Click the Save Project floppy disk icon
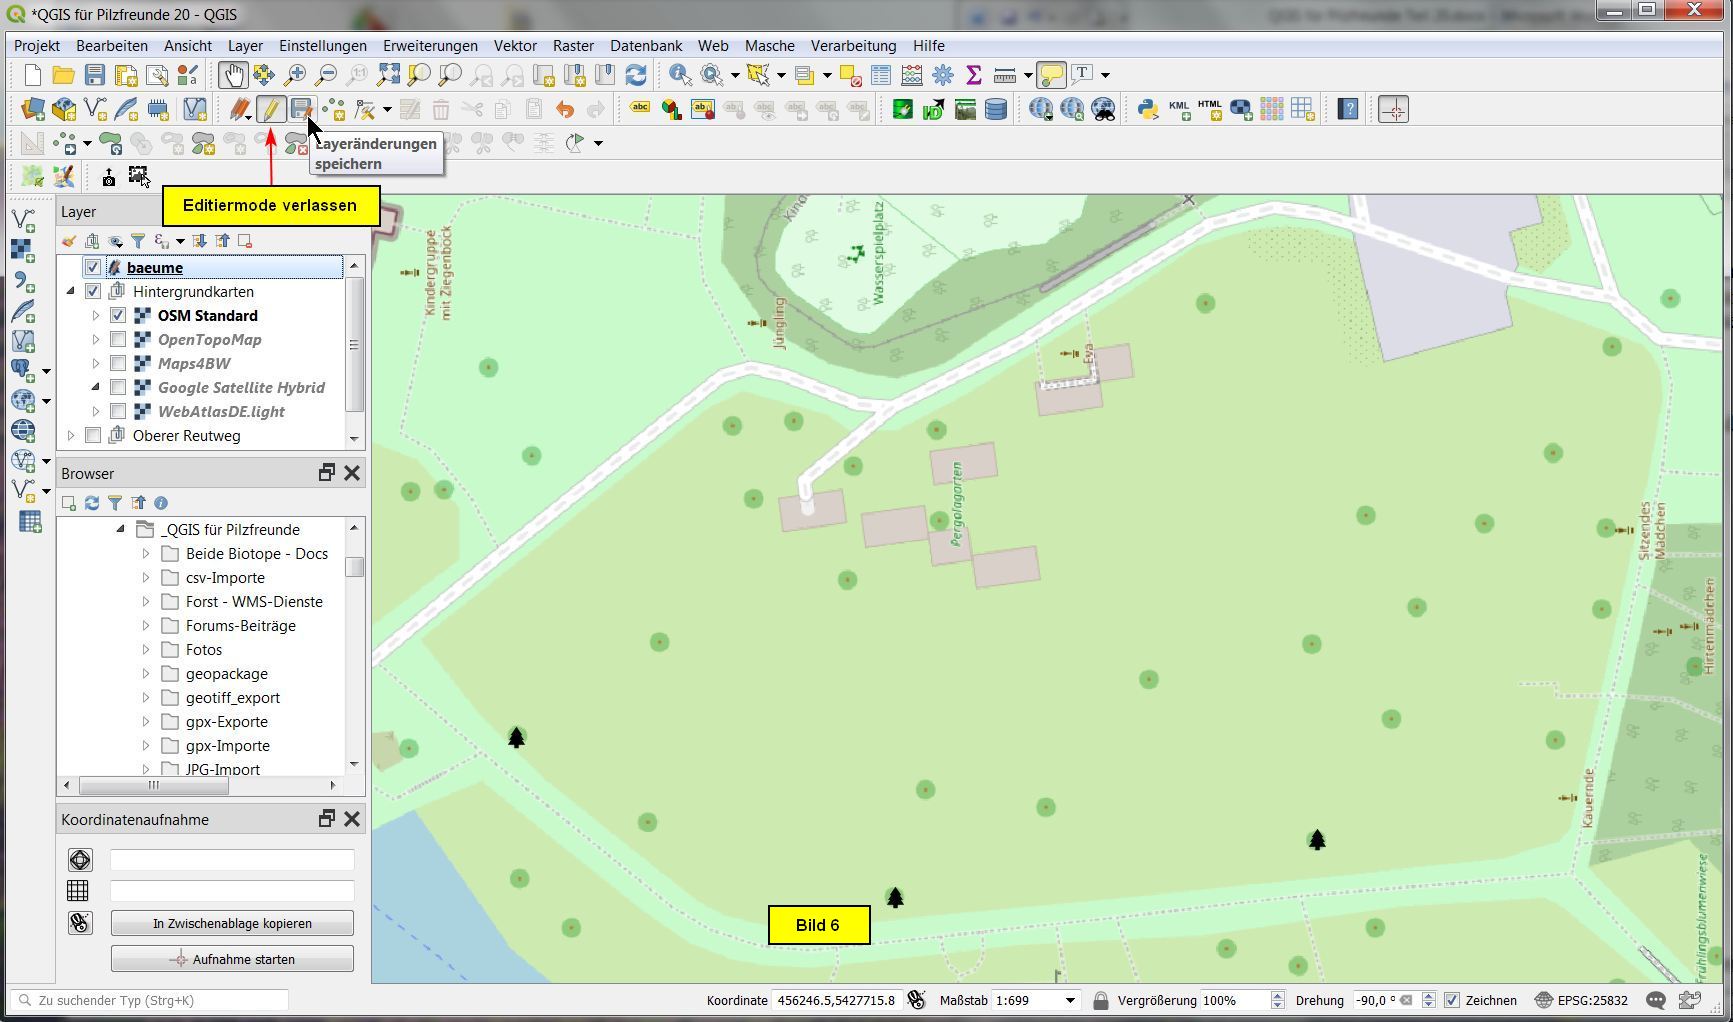The image size is (1733, 1022). [x=95, y=75]
